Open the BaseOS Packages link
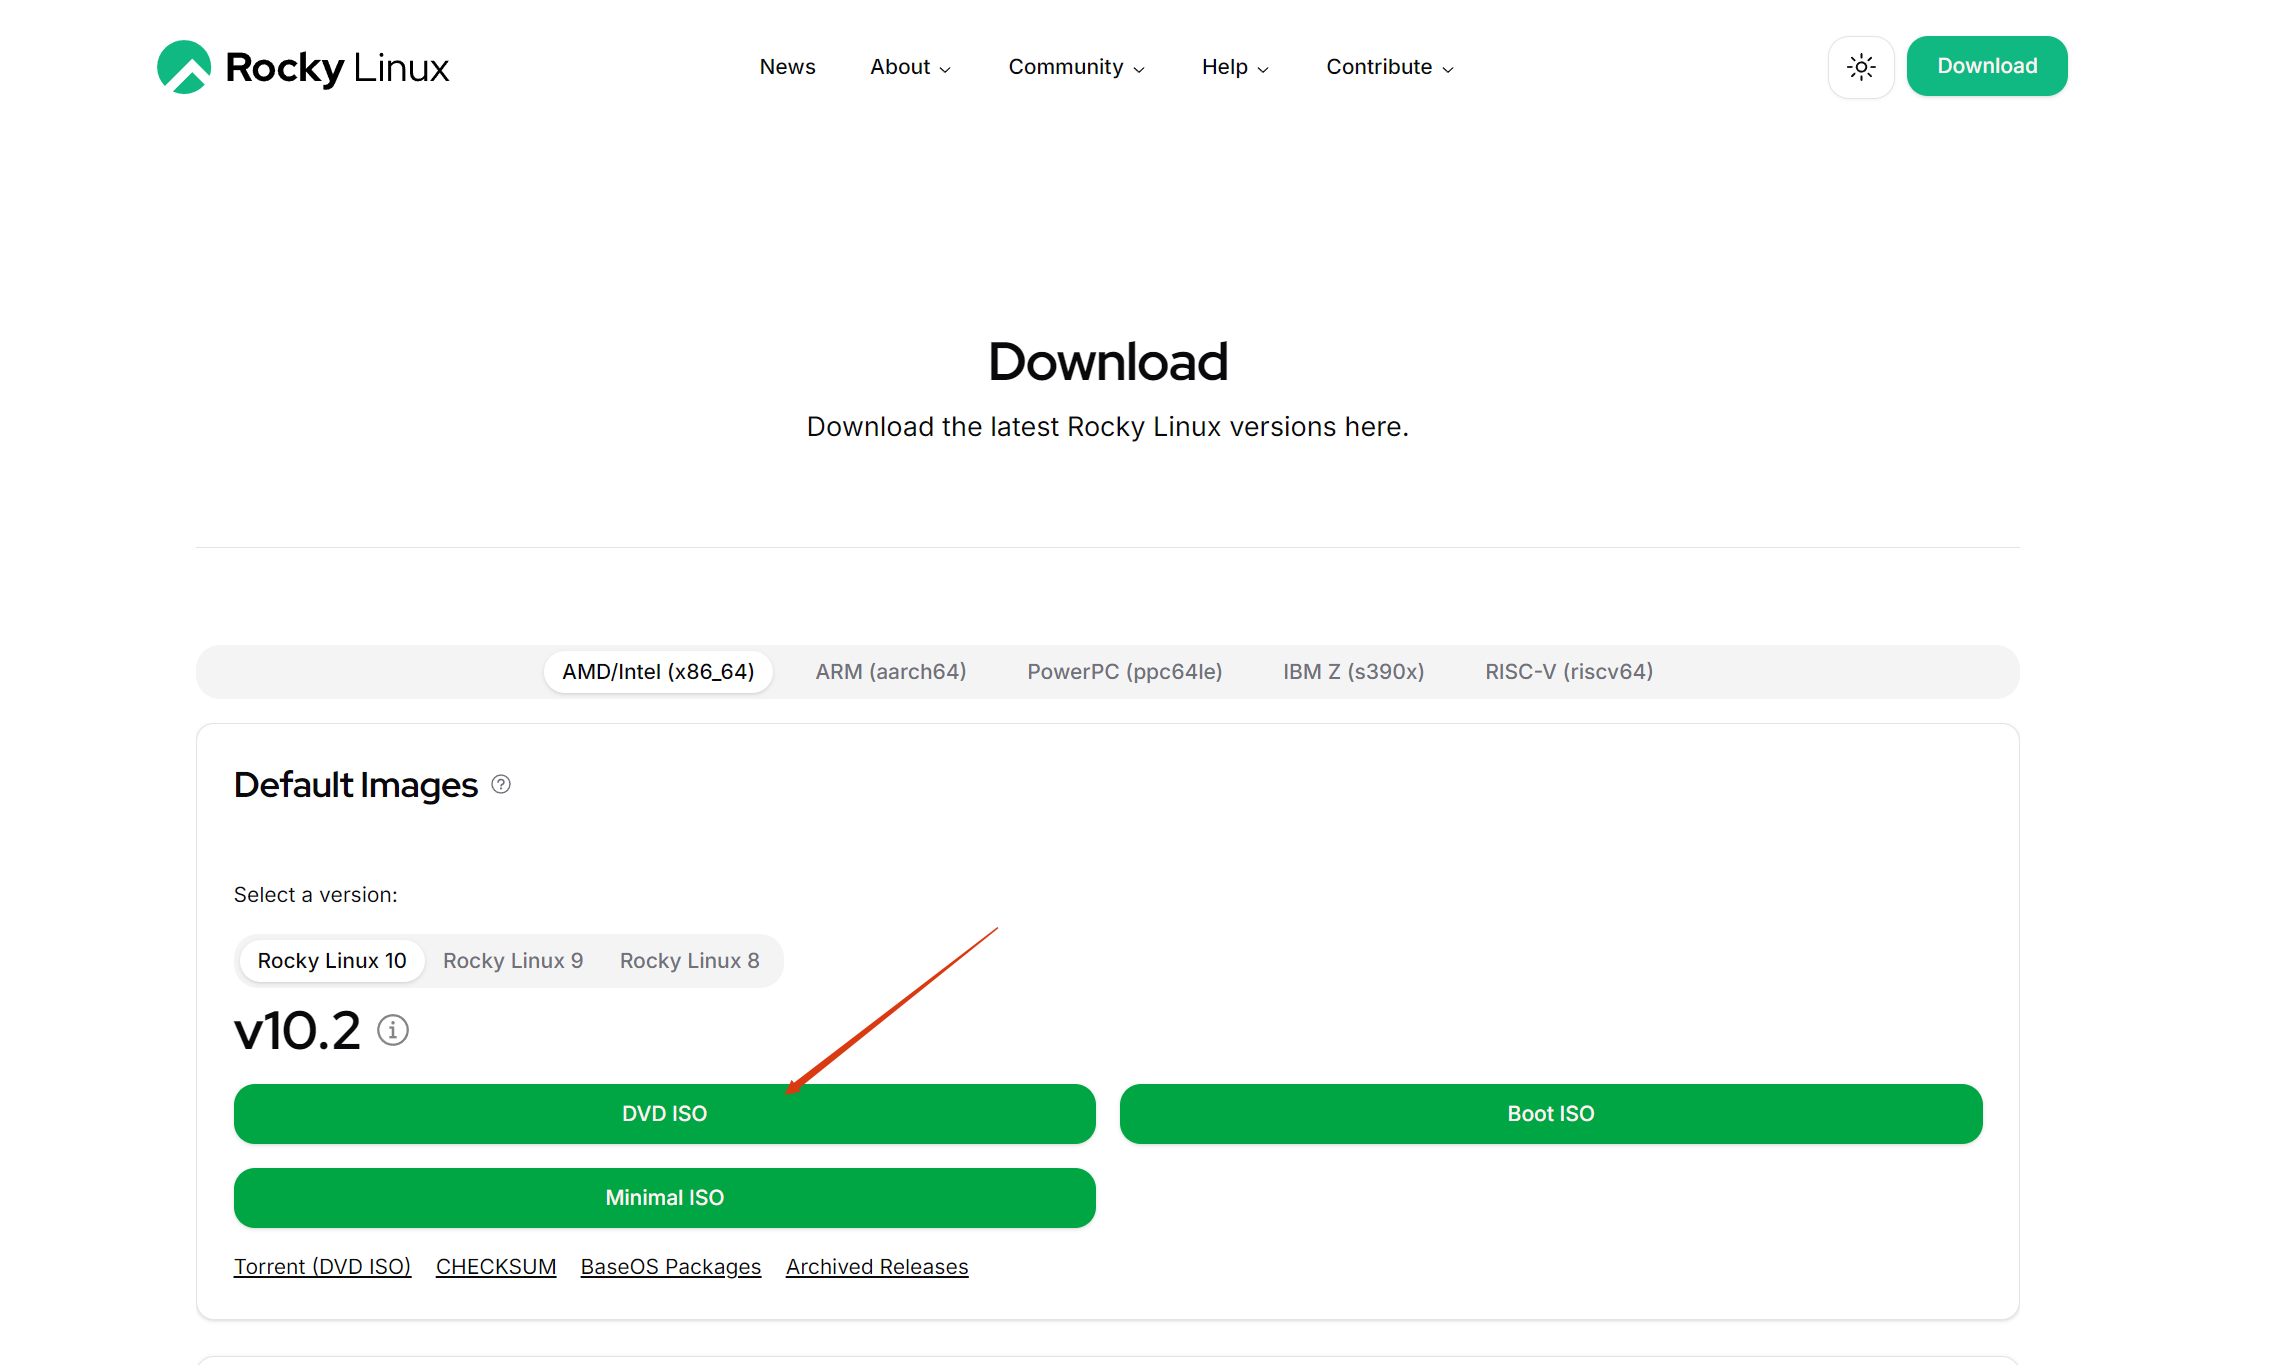The image size is (2277, 1365). tap(671, 1267)
